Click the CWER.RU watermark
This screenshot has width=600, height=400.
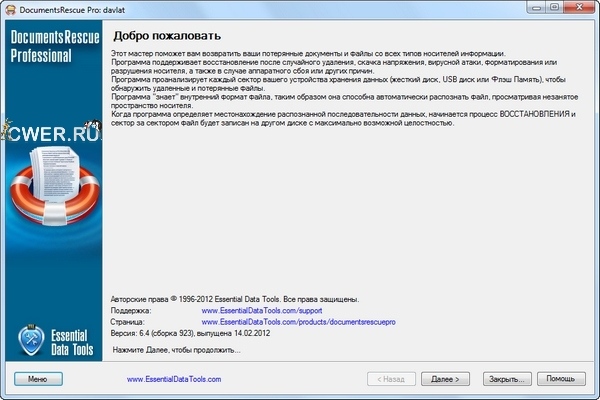(x=50, y=103)
